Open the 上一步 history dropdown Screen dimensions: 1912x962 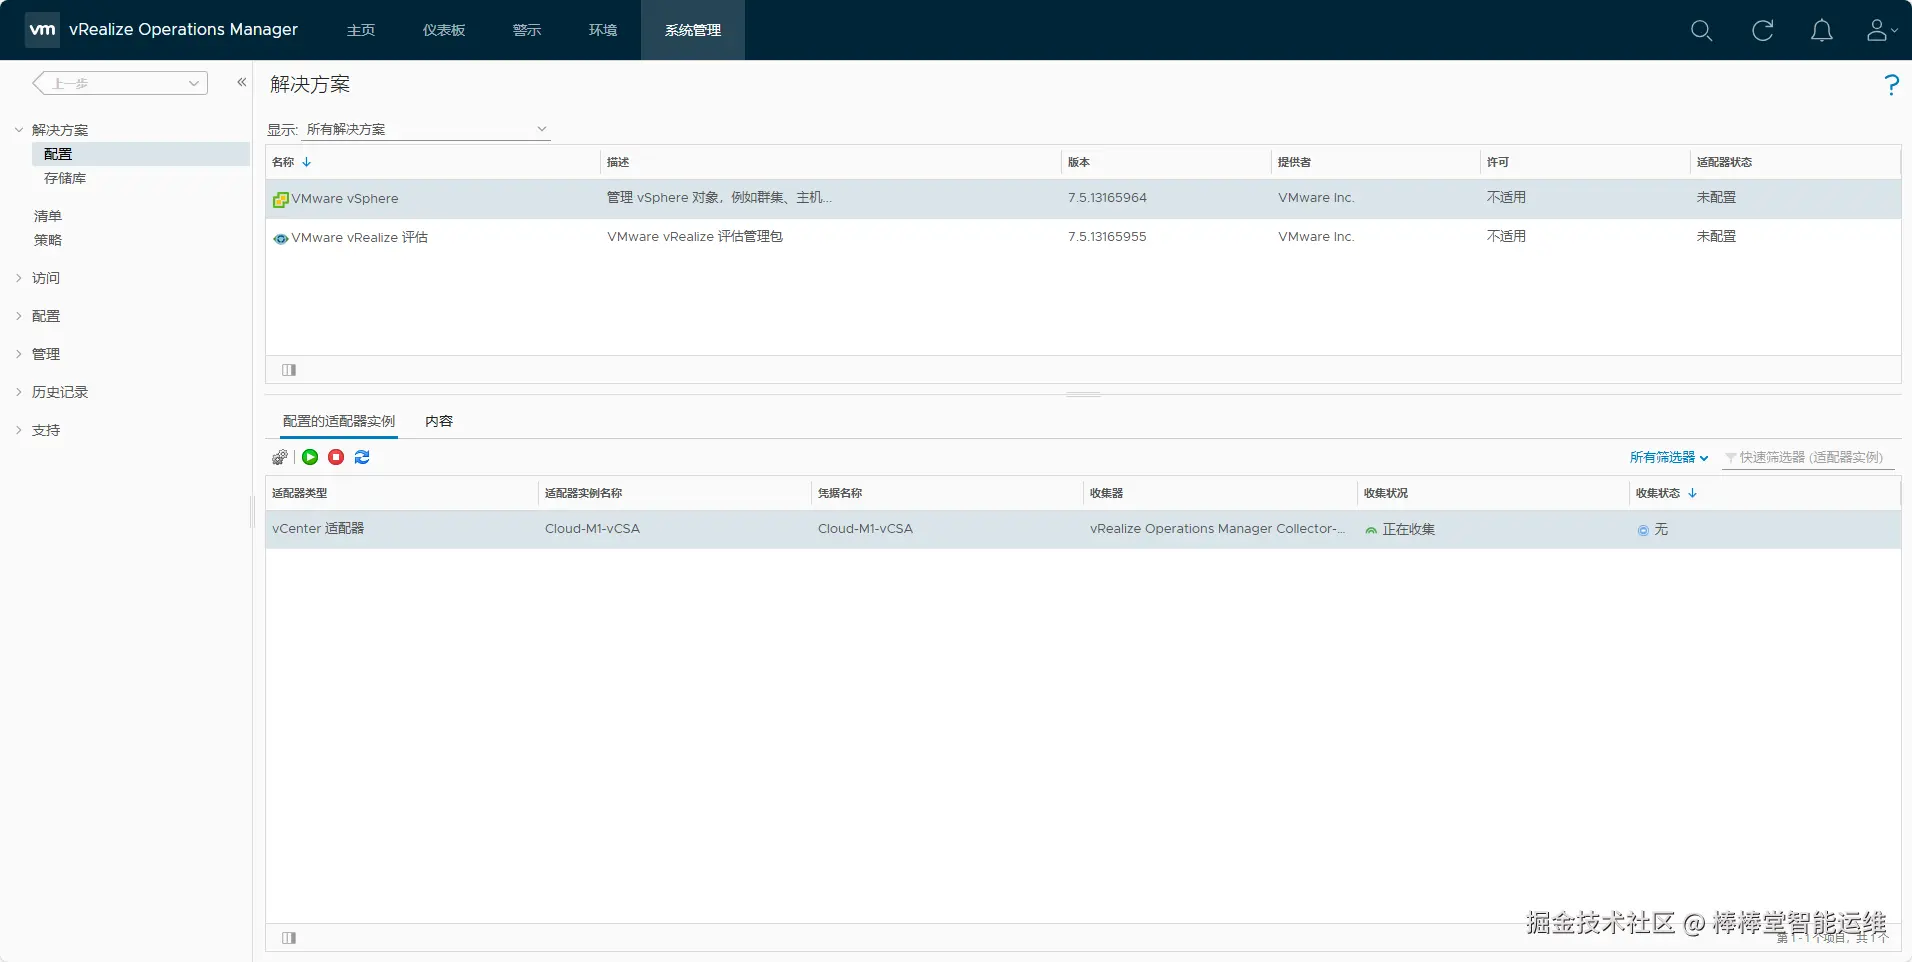(x=120, y=83)
